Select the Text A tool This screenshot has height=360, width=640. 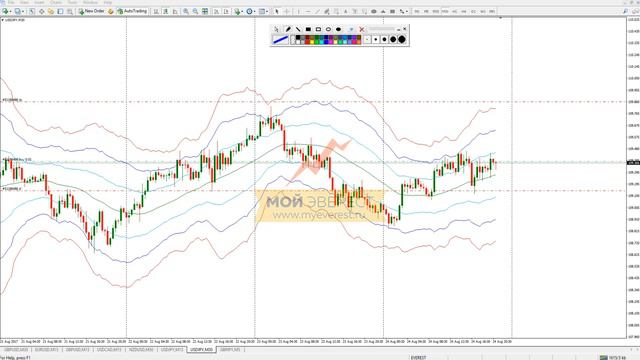tap(345, 11)
